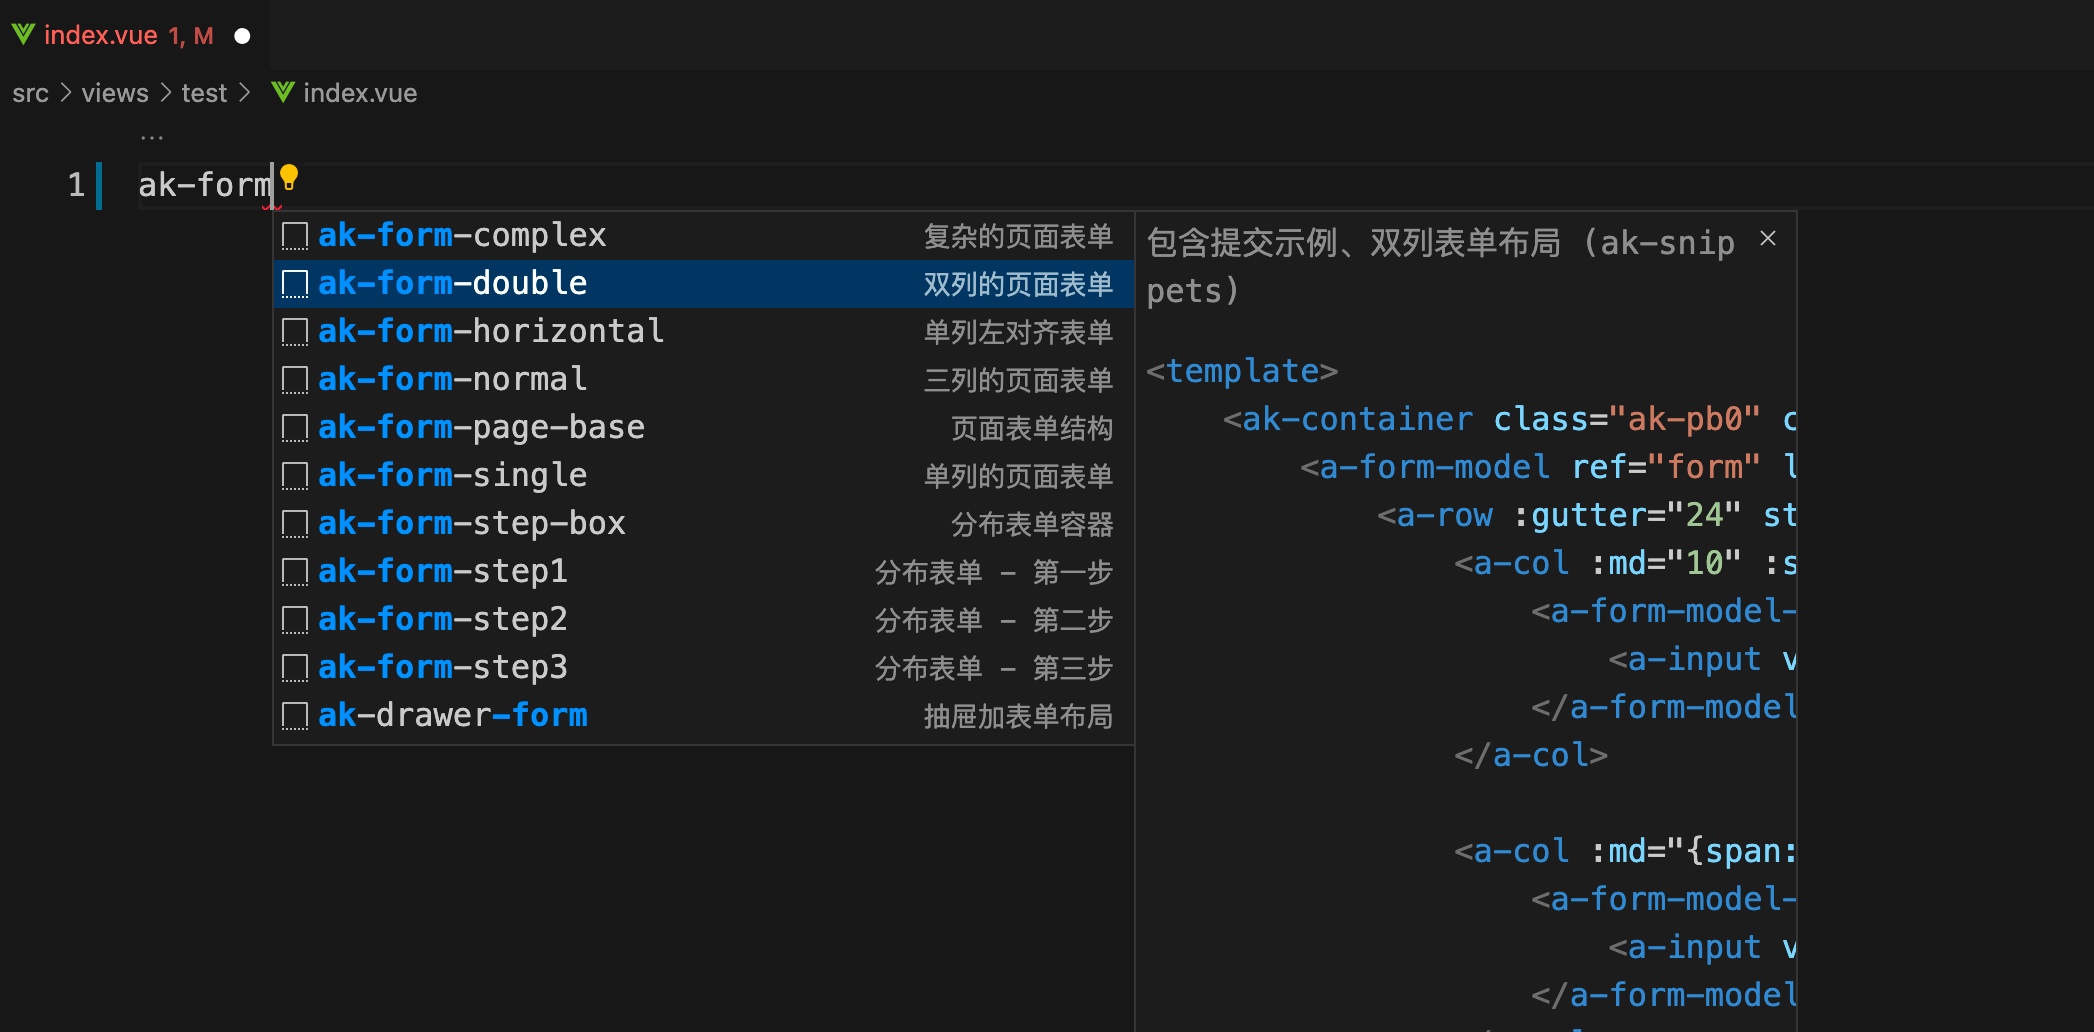Select the ak-form-horizontal suggestion
The height and width of the screenshot is (1032, 2094).
point(490,332)
